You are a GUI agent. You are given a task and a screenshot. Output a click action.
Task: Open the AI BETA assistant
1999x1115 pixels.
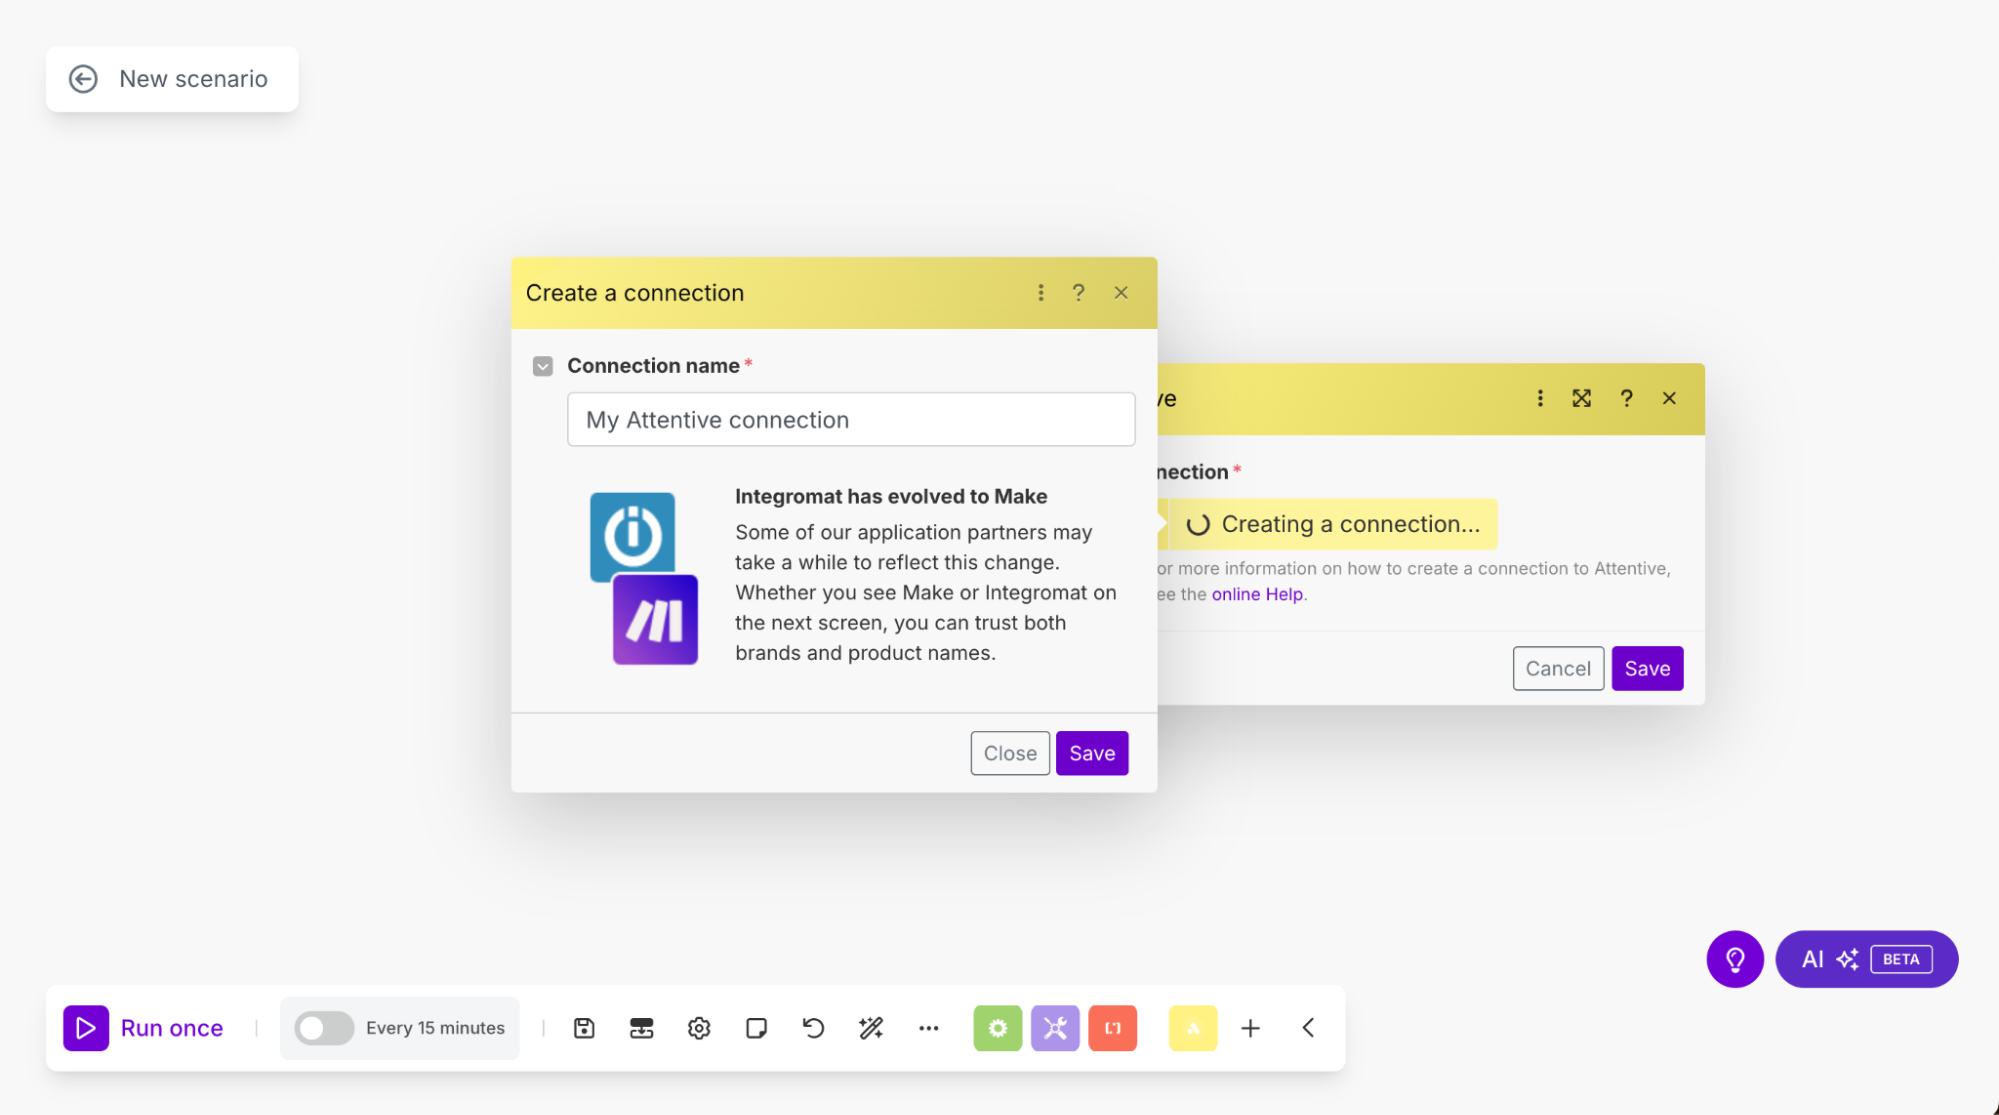coord(1866,959)
